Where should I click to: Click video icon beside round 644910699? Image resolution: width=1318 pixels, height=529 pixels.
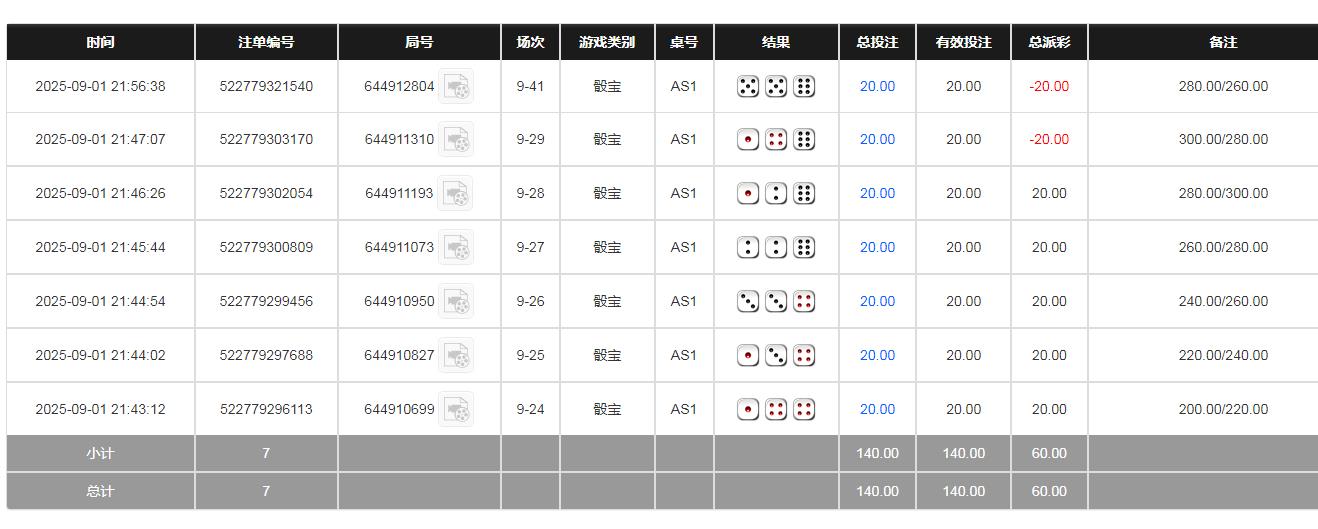click(x=456, y=410)
